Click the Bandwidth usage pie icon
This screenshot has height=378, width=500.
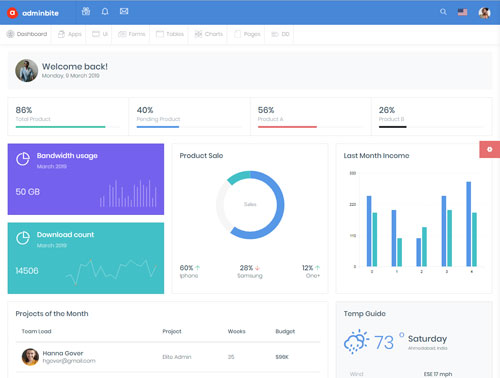pos(23,159)
